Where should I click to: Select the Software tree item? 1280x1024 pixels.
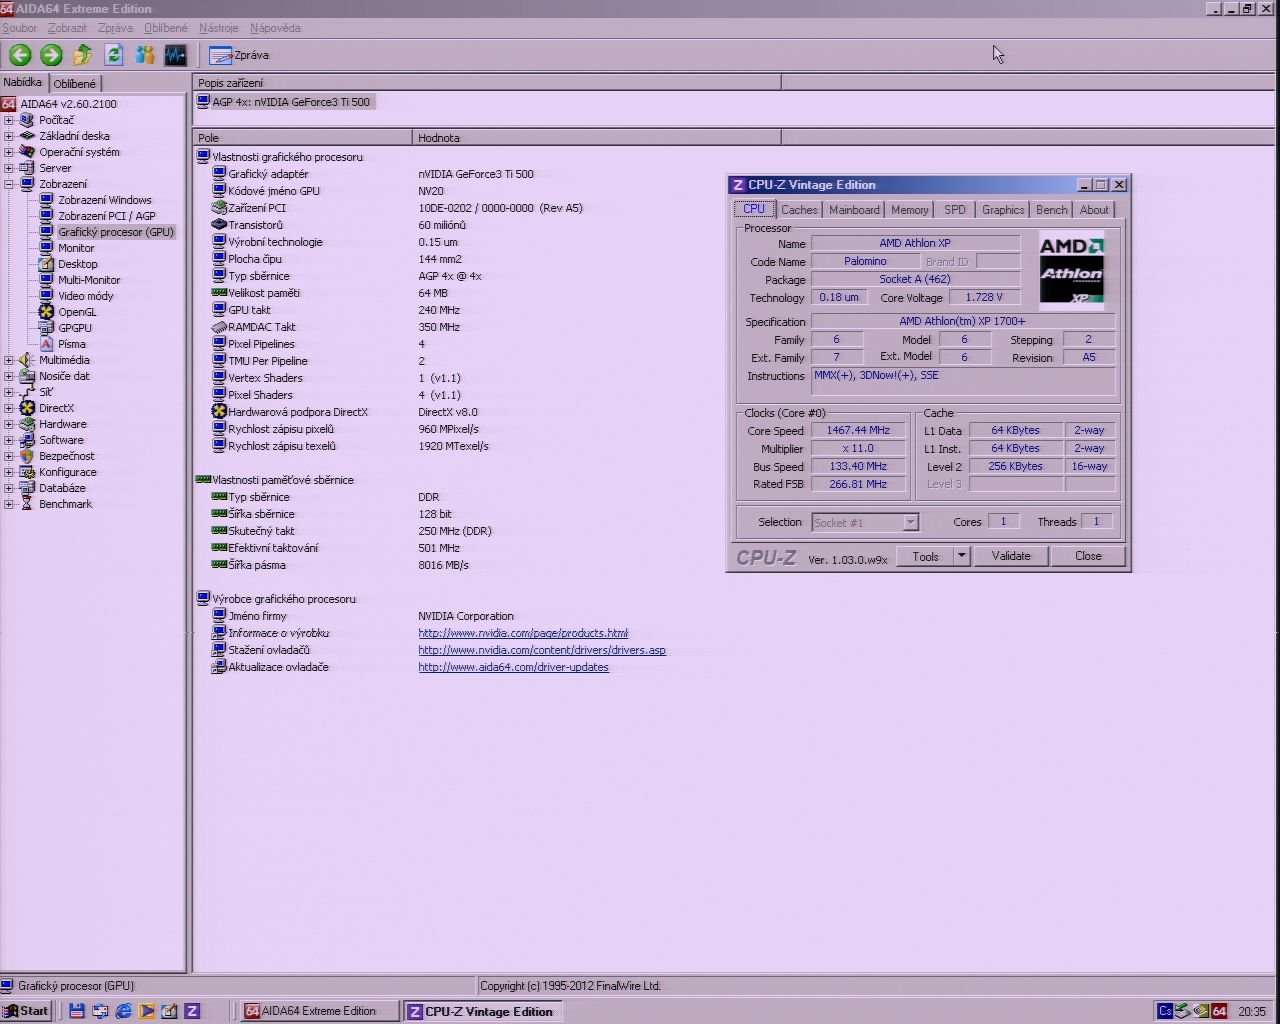pos(61,440)
